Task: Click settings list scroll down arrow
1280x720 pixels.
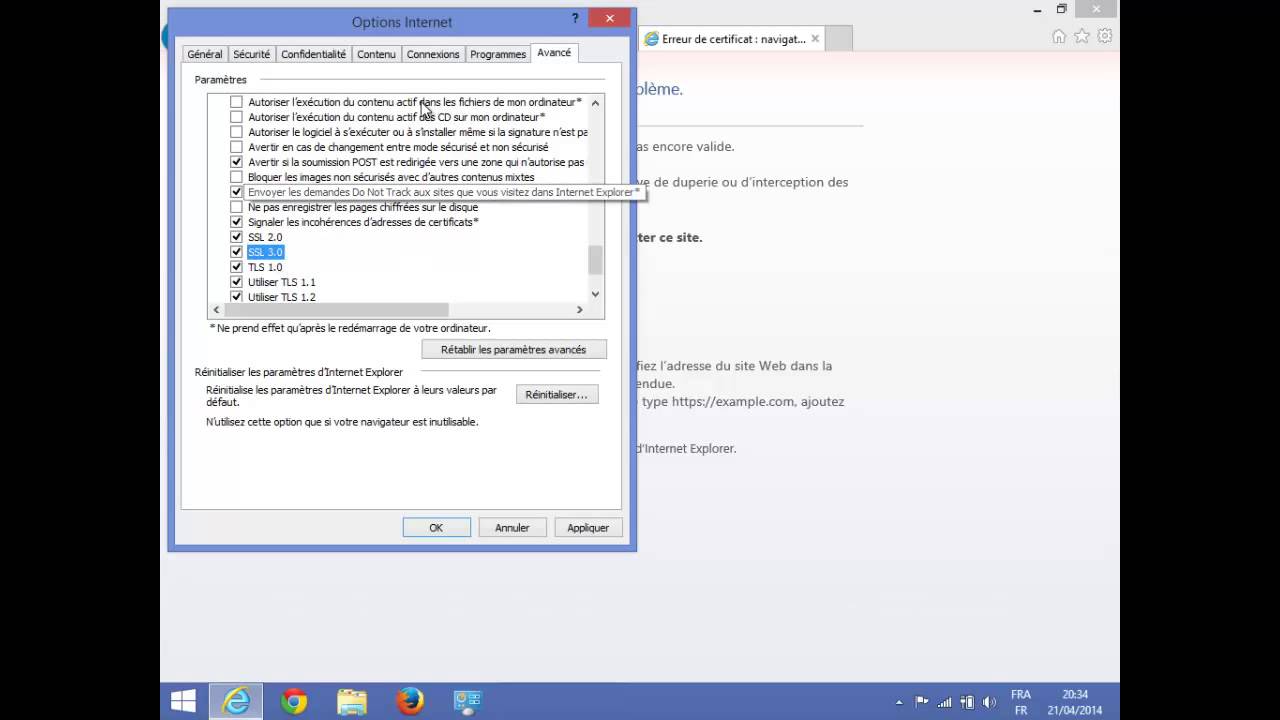Action: pos(595,294)
